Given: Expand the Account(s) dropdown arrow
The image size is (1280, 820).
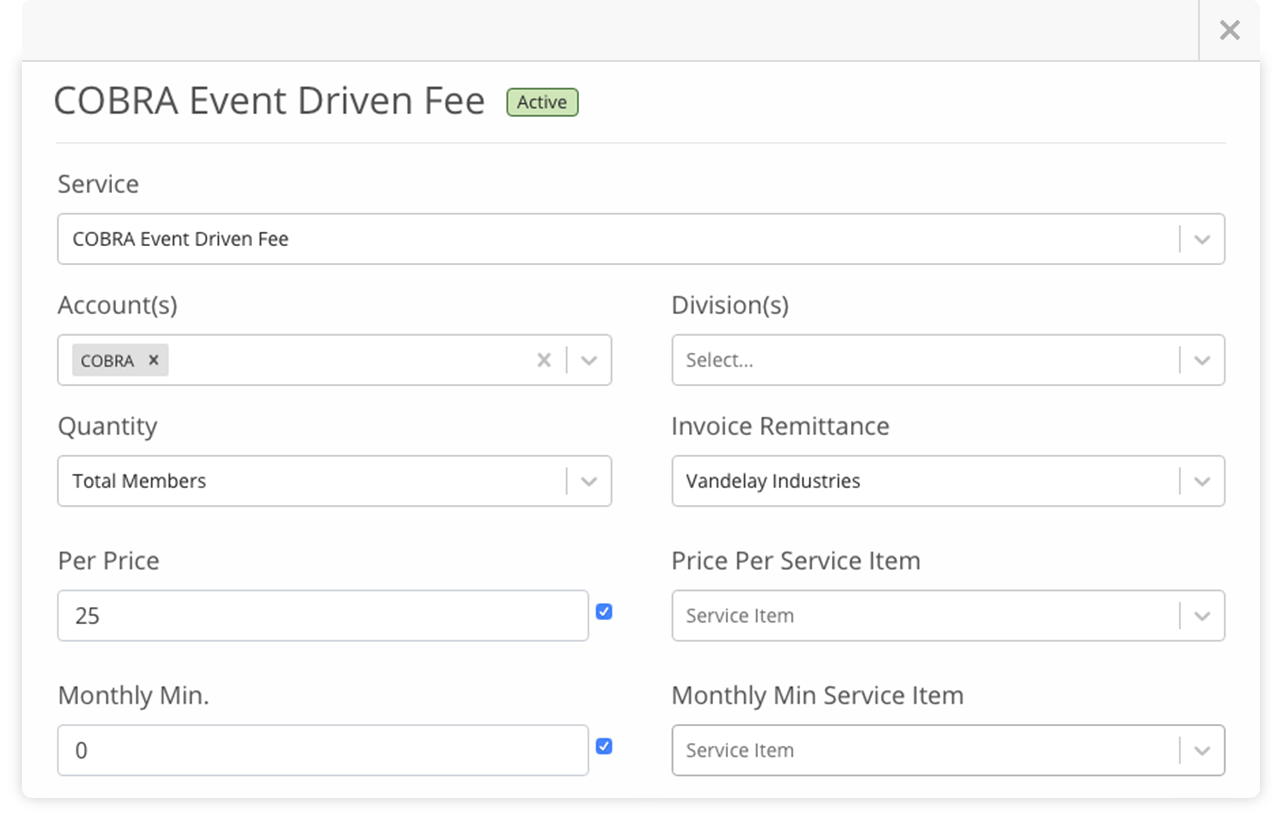Looking at the screenshot, I should point(589,360).
